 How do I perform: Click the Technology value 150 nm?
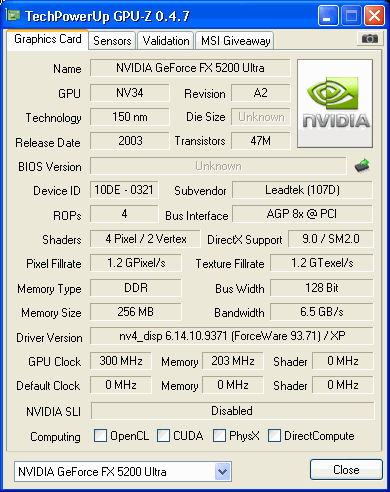(130, 117)
